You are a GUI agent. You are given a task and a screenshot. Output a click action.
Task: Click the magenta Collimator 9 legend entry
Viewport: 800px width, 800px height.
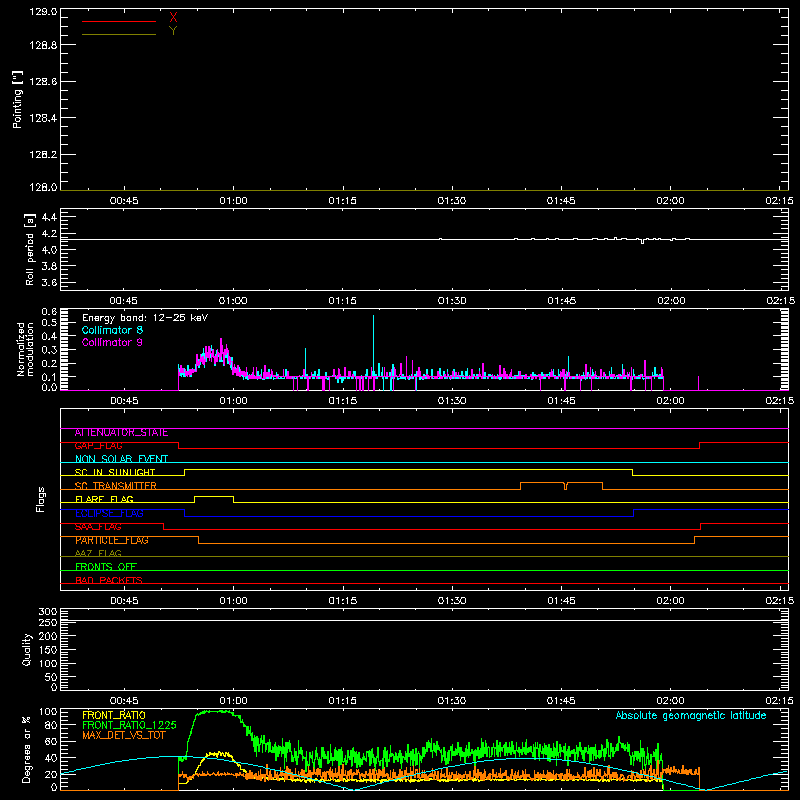click(x=112, y=342)
